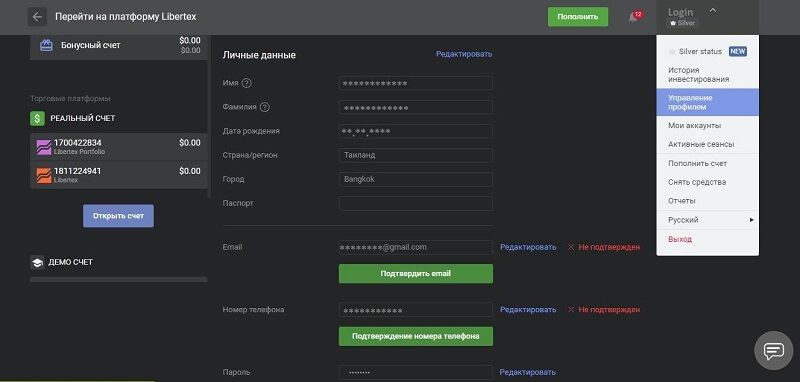800x382 pixels.
Task: Click Редактировать link next to Номер телефона
Action: tap(528, 310)
